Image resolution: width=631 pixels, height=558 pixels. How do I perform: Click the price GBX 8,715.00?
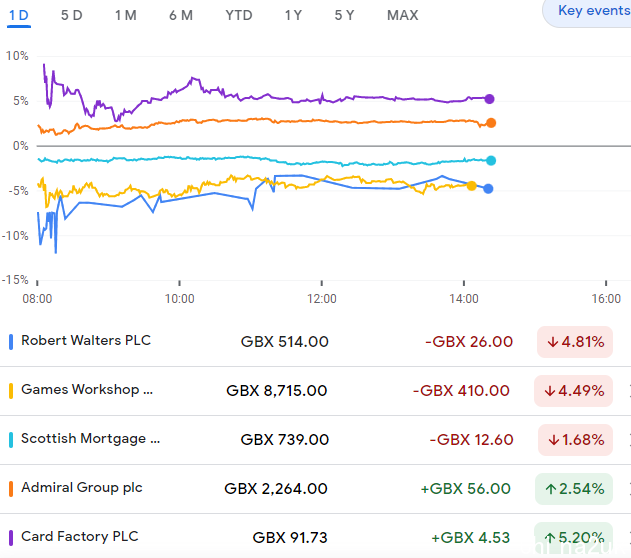point(277,391)
